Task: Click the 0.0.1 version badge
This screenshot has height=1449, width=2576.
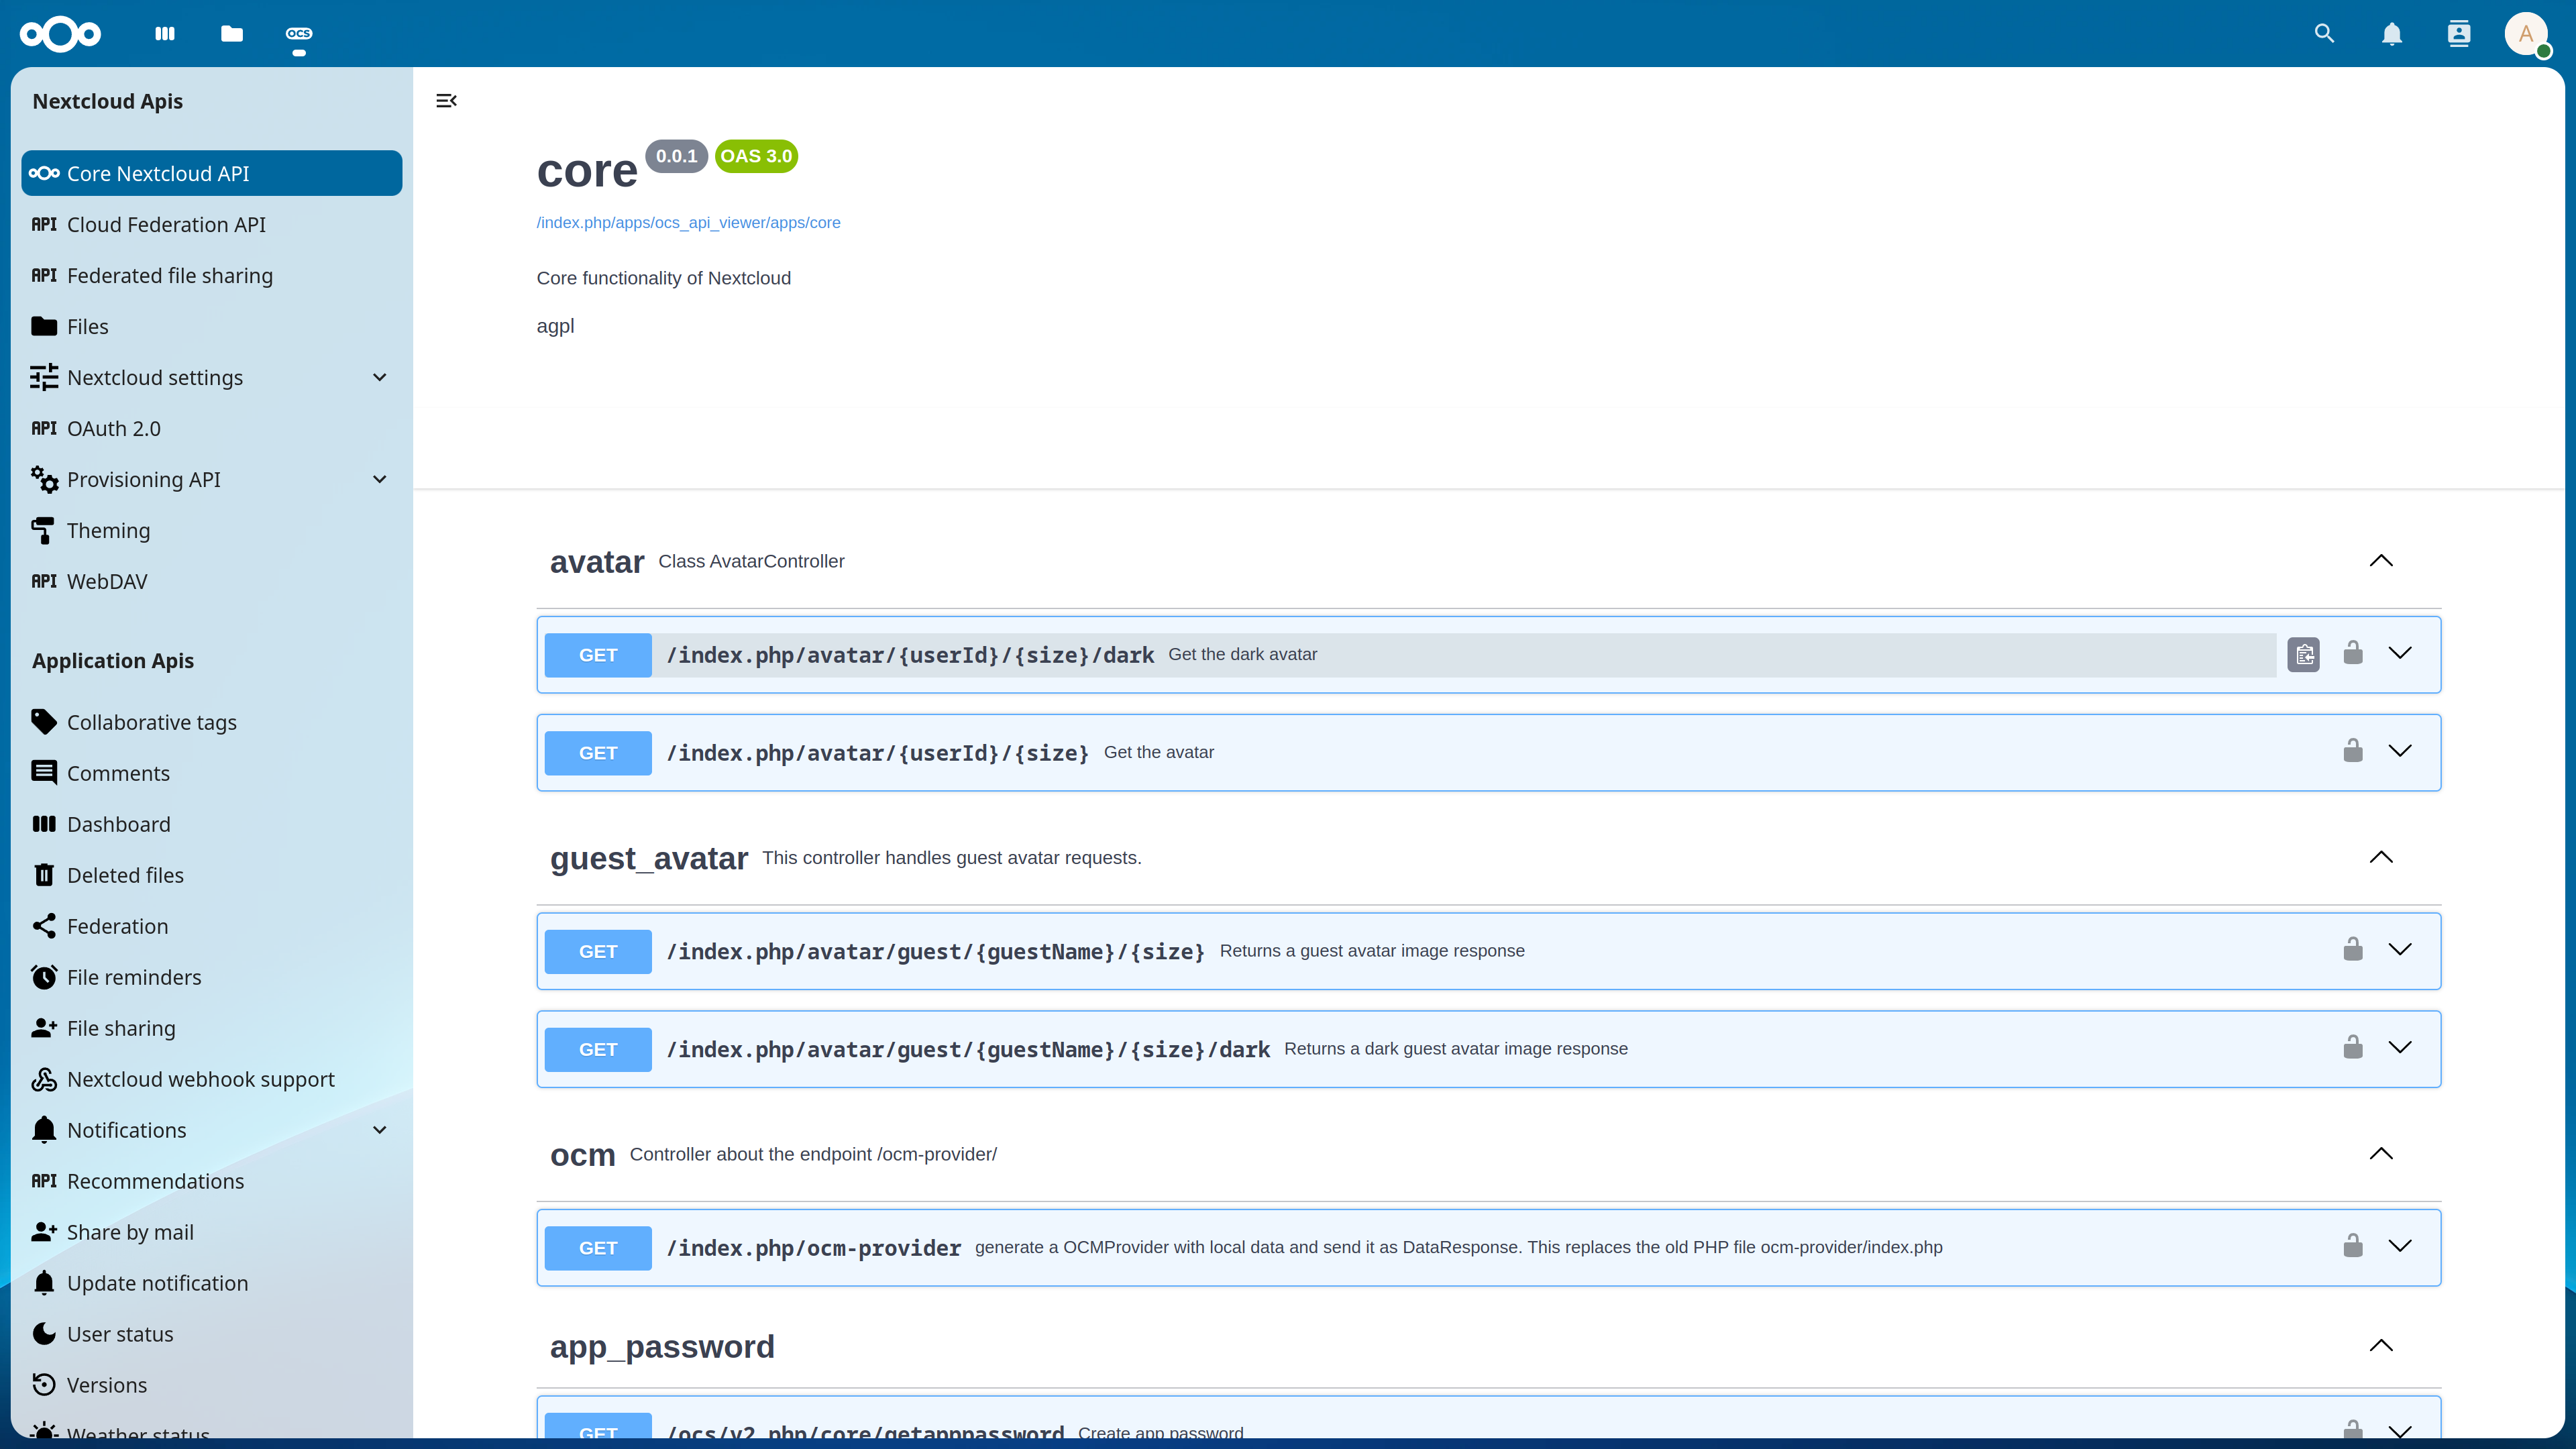Action: (676, 156)
